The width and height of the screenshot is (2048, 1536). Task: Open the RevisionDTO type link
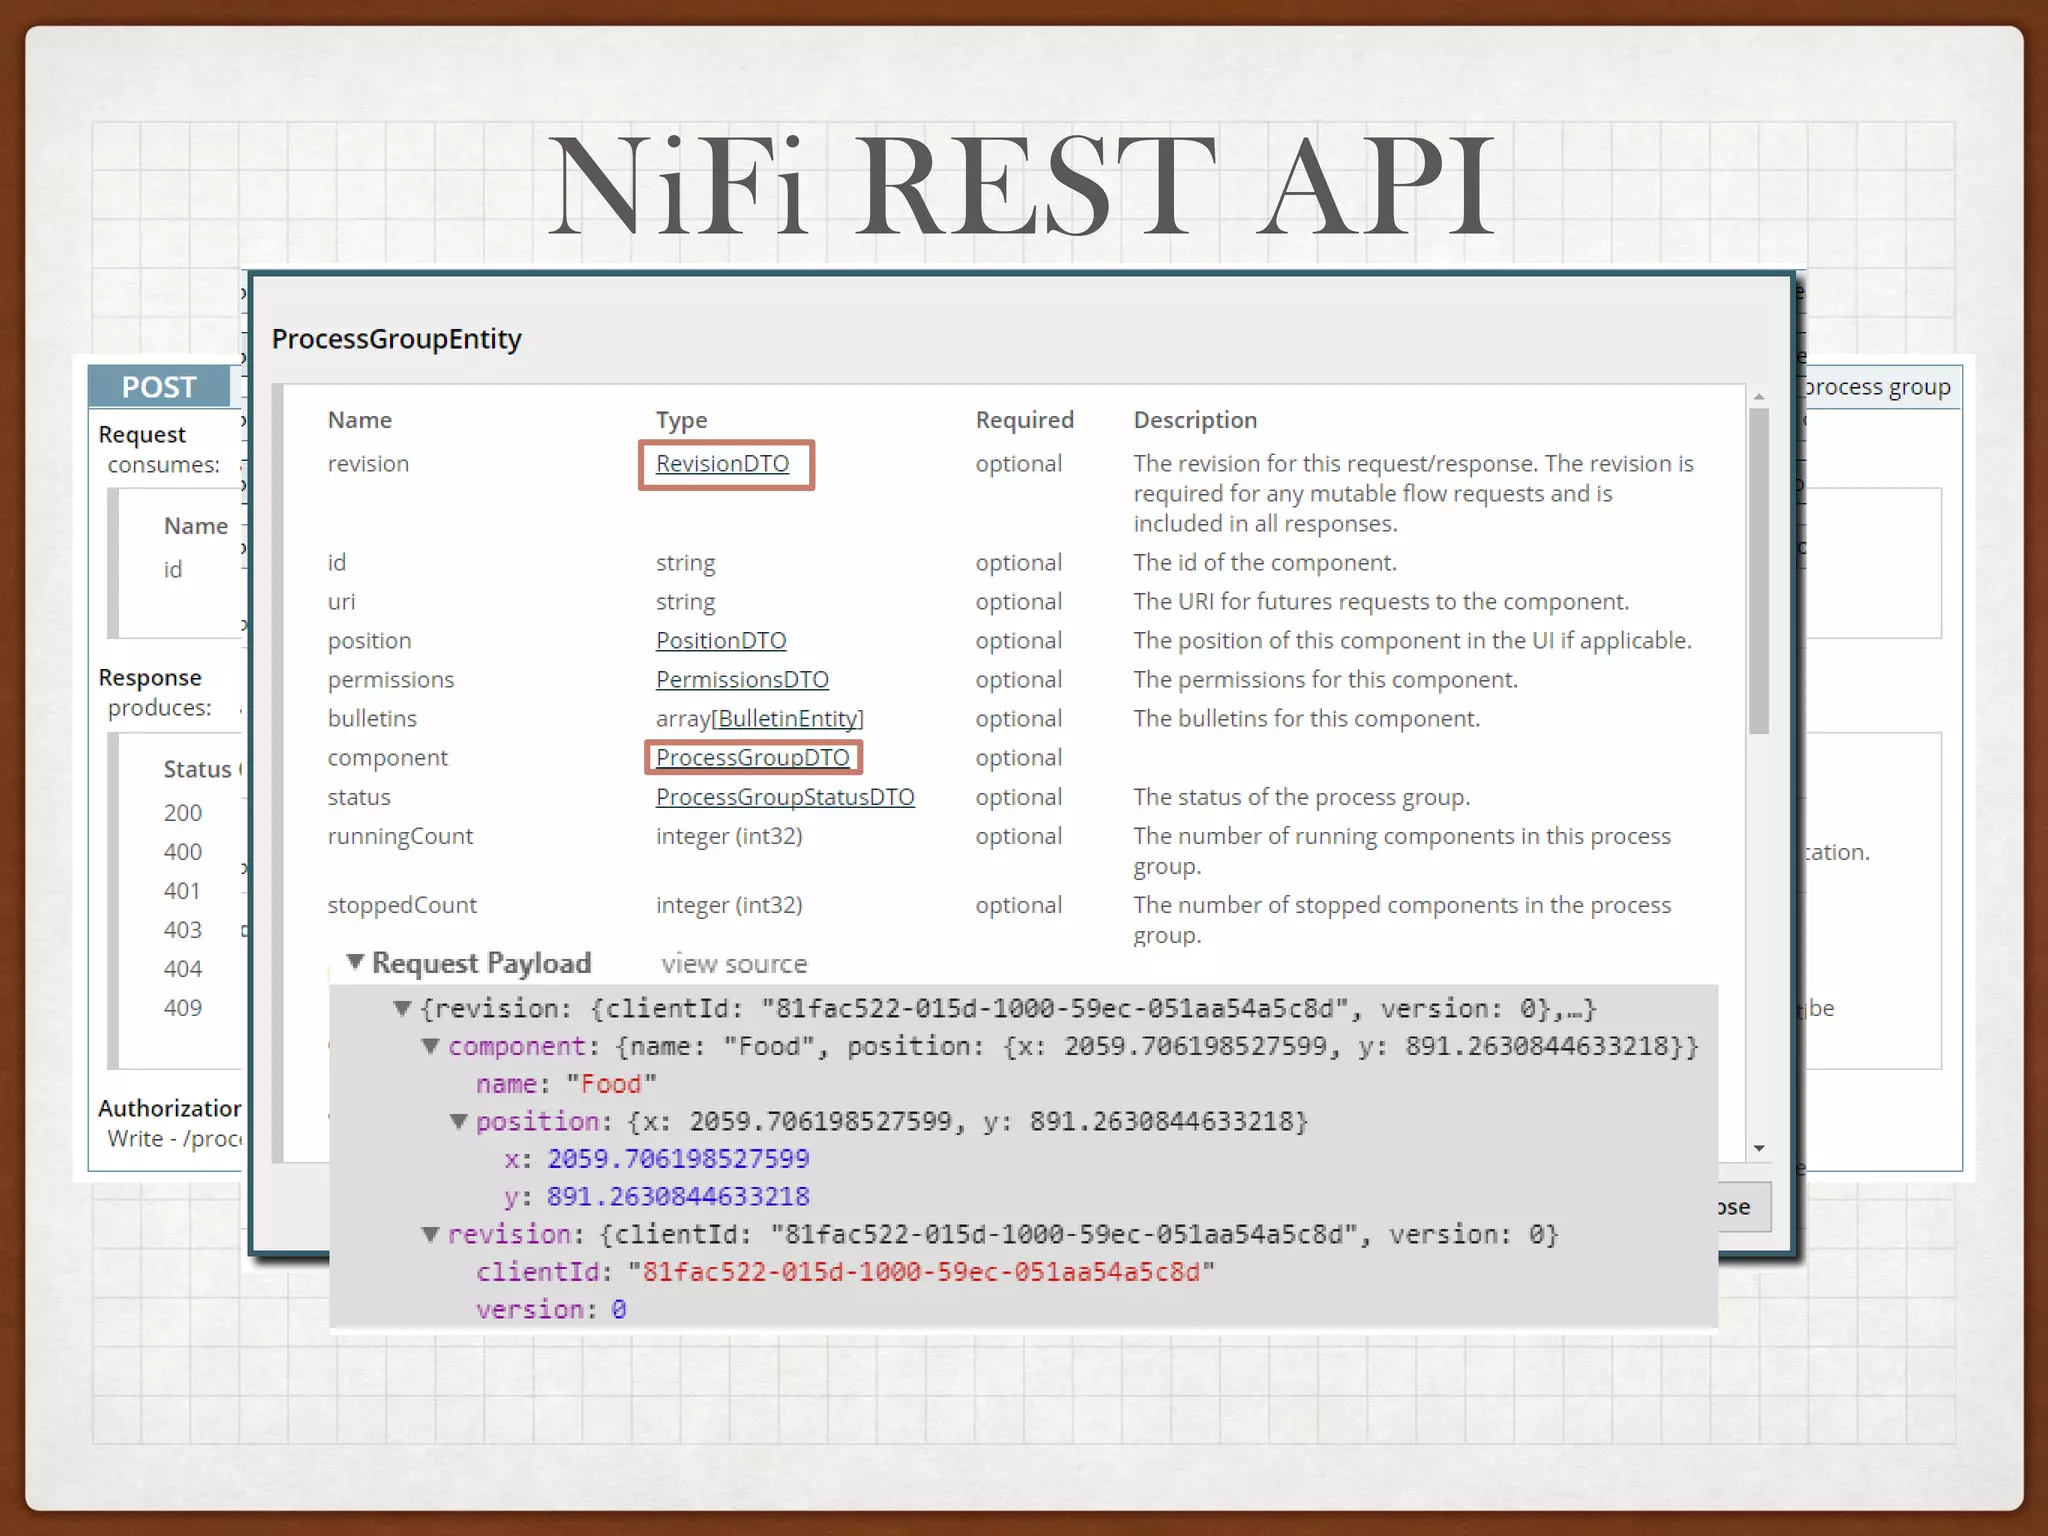722,464
